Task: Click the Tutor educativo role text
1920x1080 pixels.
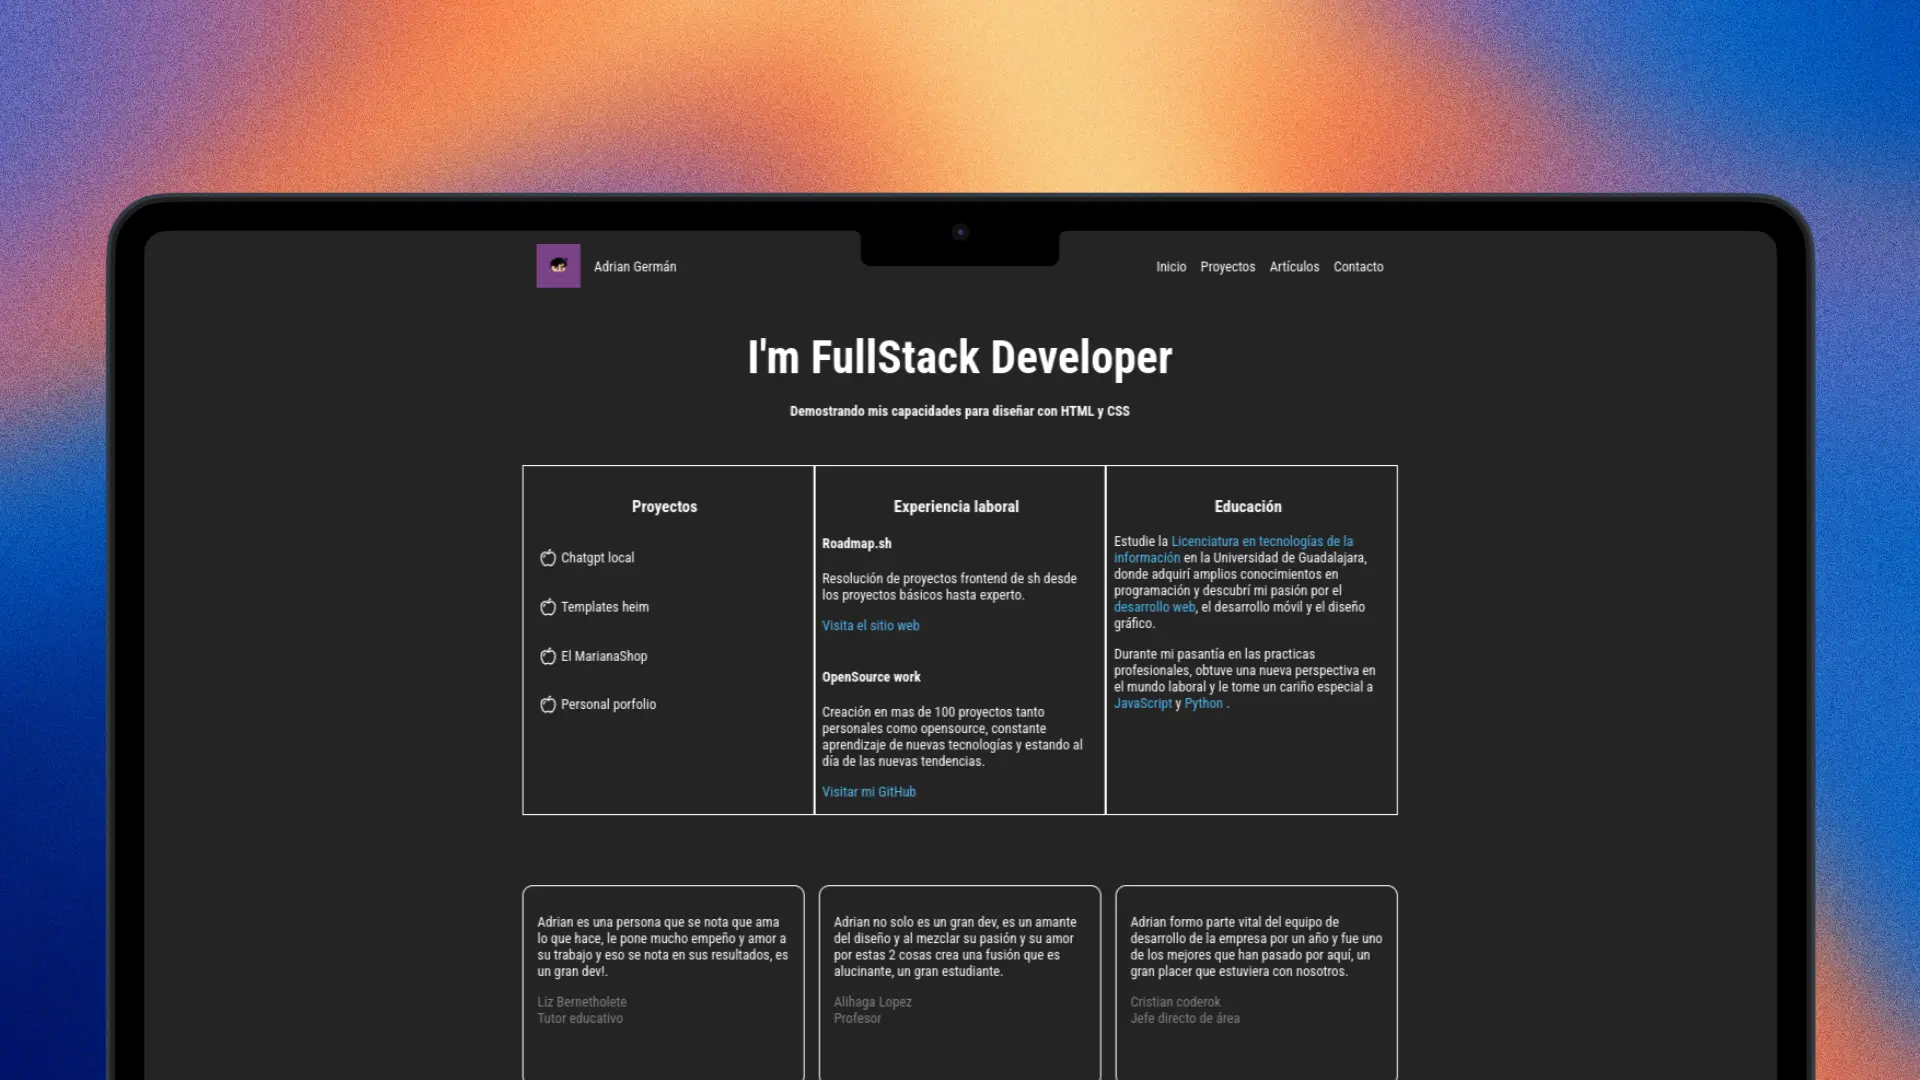Action: coord(580,1018)
